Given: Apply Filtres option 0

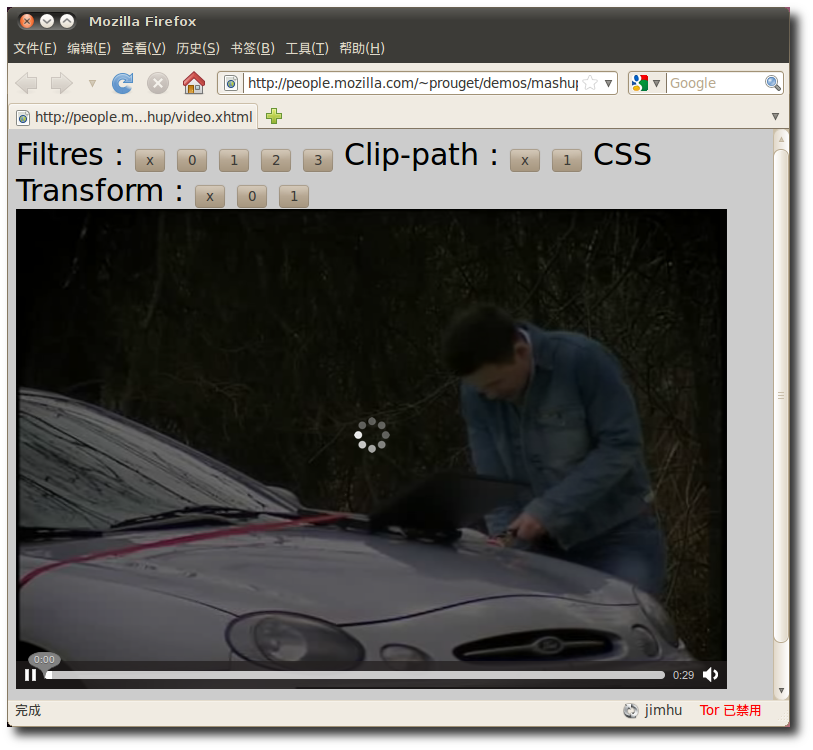Looking at the screenshot, I should 192,160.
